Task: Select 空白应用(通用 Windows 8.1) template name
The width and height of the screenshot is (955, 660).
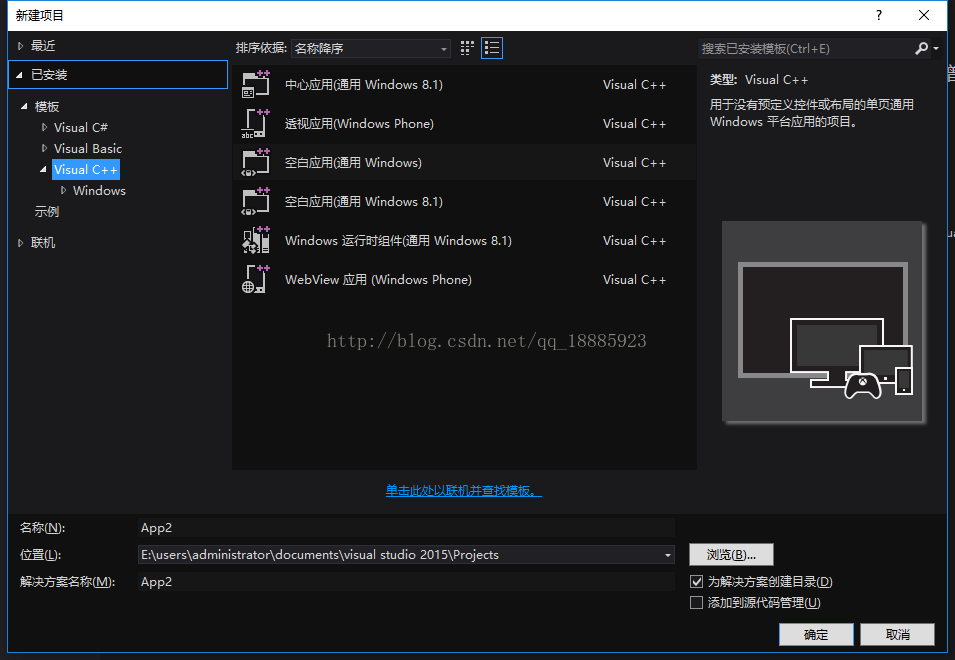Action: click(364, 202)
